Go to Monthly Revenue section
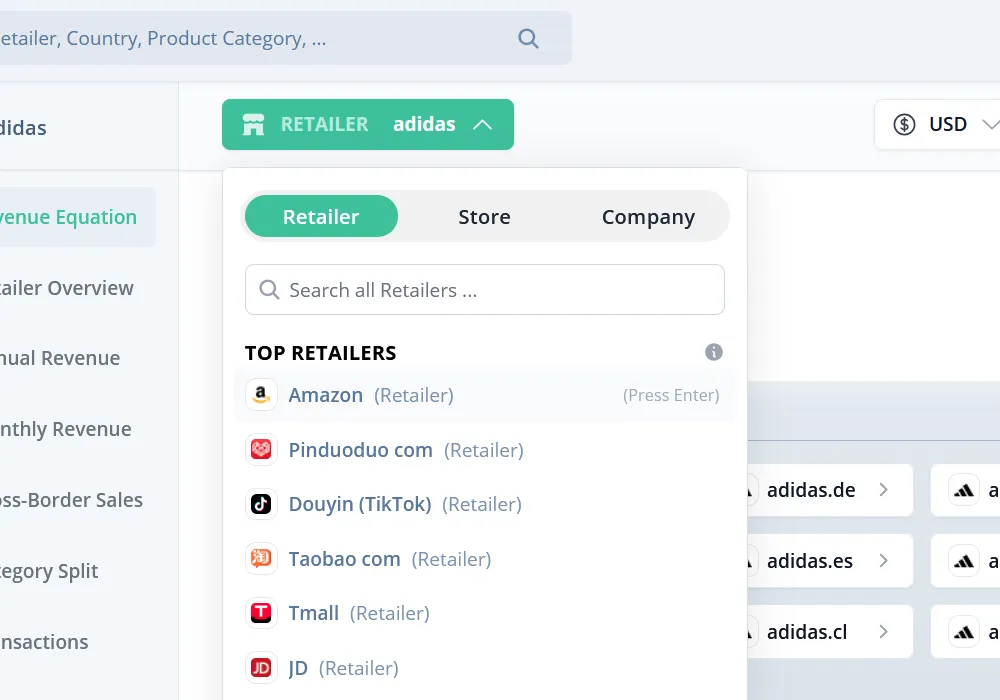This screenshot has width=1000, height=700. pyautogui.click(x=66, y=429)
